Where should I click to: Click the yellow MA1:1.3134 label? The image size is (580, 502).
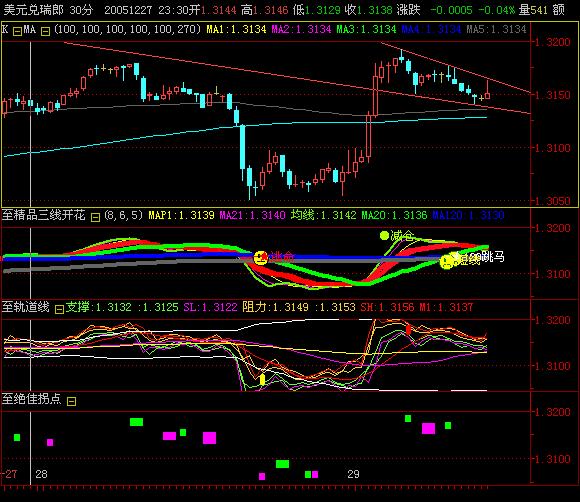236,29
